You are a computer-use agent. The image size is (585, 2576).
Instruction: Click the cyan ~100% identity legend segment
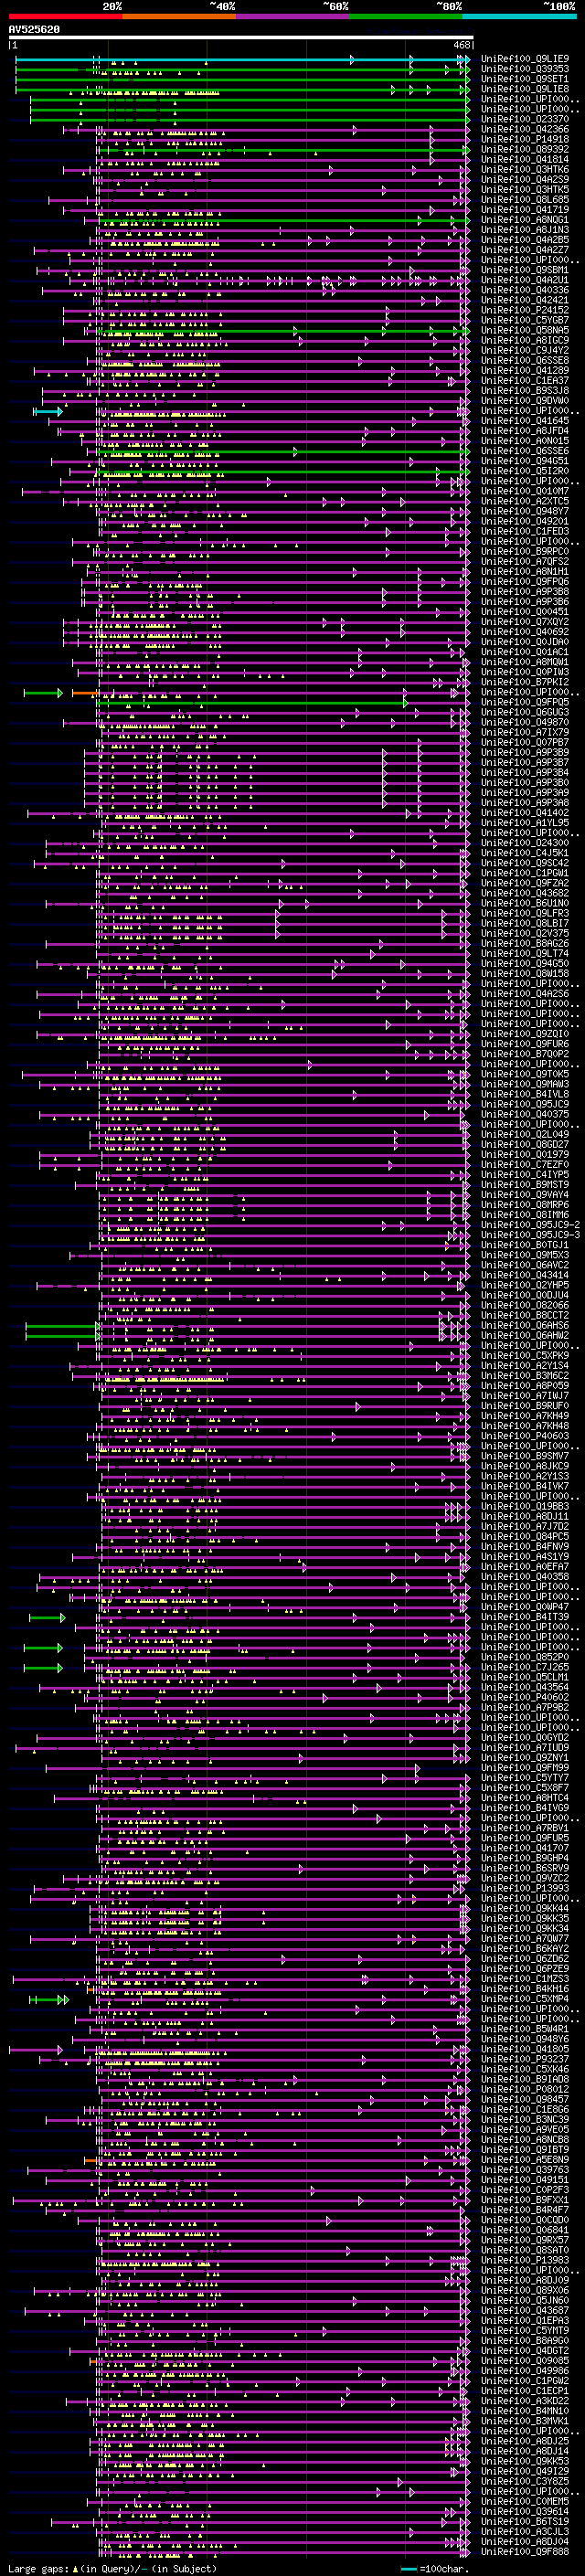tap(519, 16)
